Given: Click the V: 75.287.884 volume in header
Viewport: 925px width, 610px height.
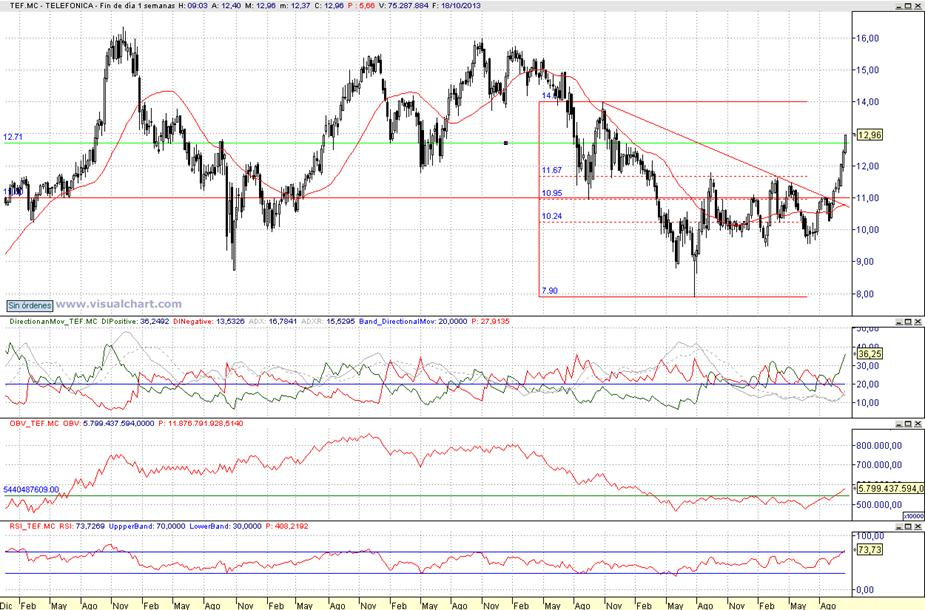Looking at the screenshot, I should coord(404,5).
